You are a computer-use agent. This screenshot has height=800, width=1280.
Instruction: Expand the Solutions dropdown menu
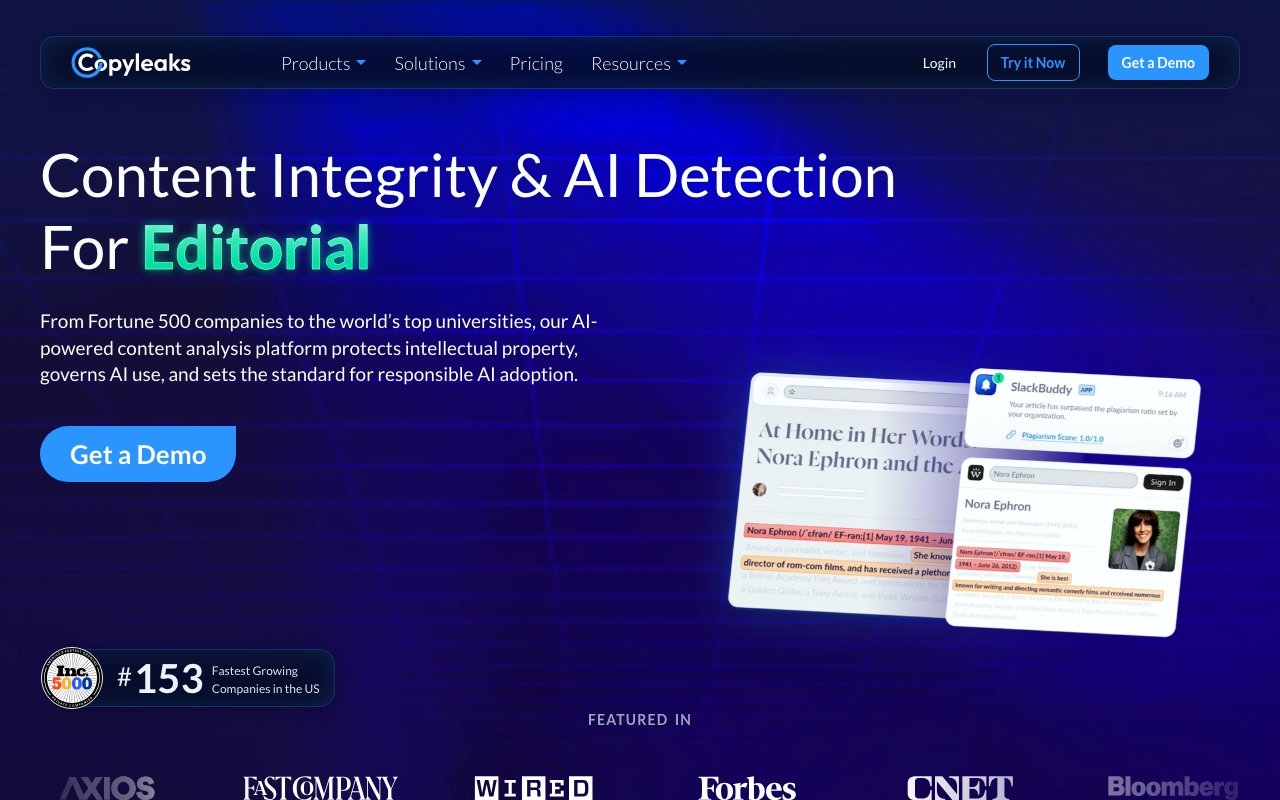click(x=437, y=63)
